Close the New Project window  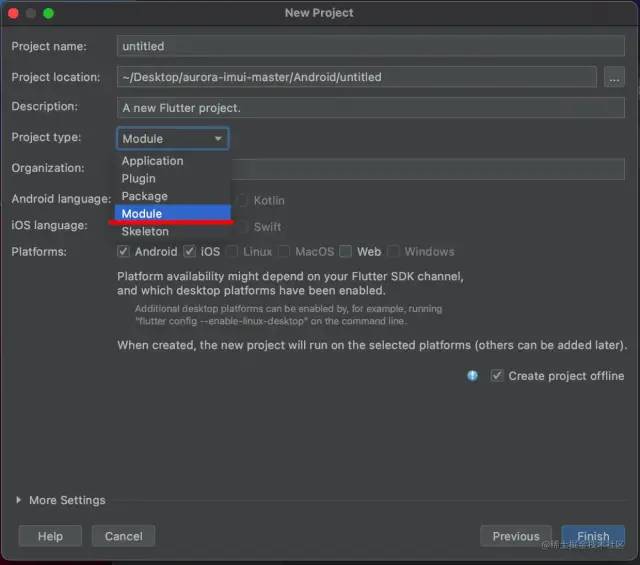pyautogui.click(x=13, y=13)
